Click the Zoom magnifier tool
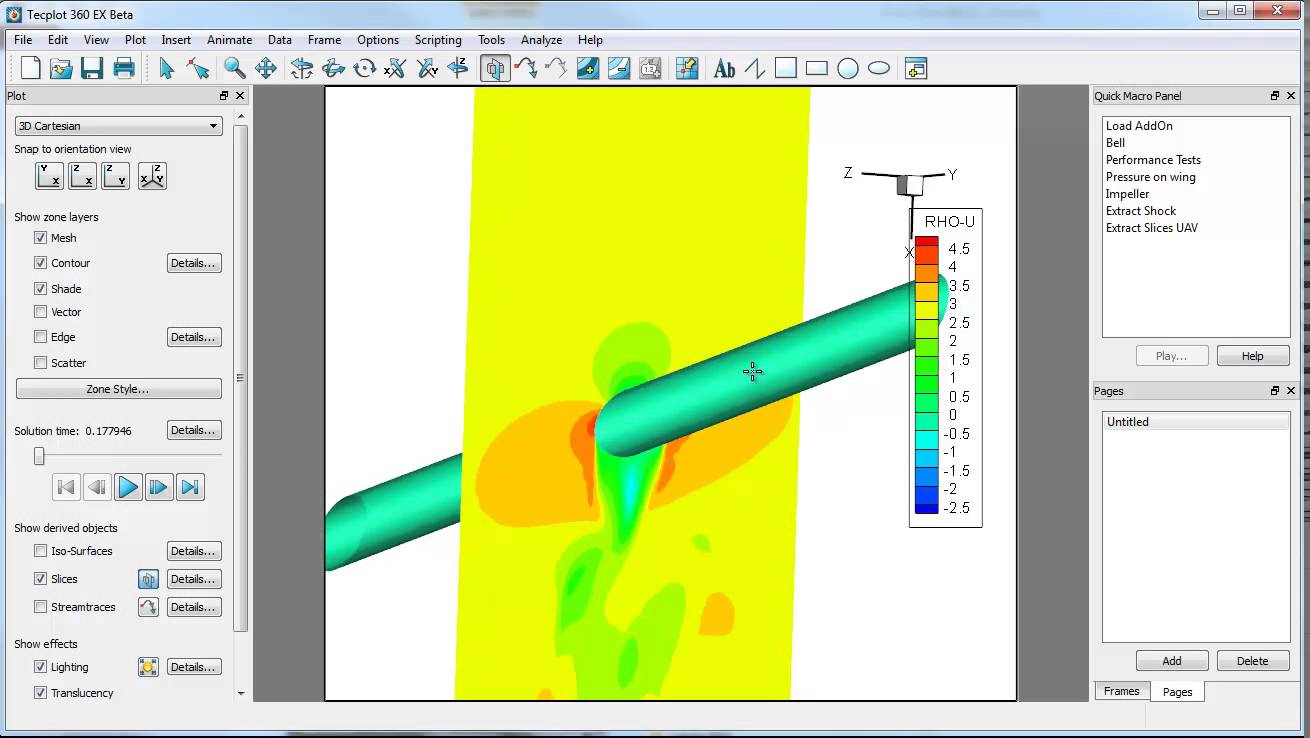1310x738 pixels. tap(234, 68)
